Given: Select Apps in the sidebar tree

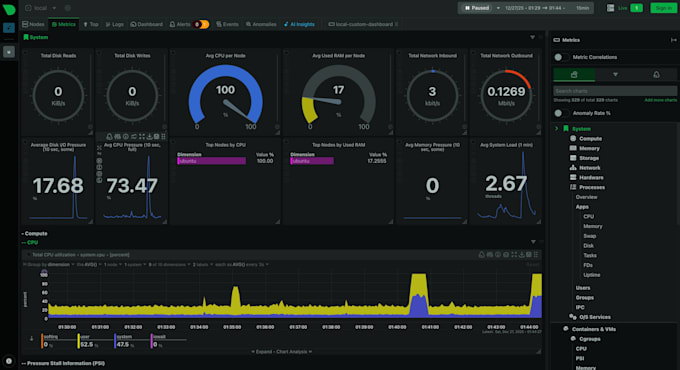Looking at the screenshot, I should point(582,207).
